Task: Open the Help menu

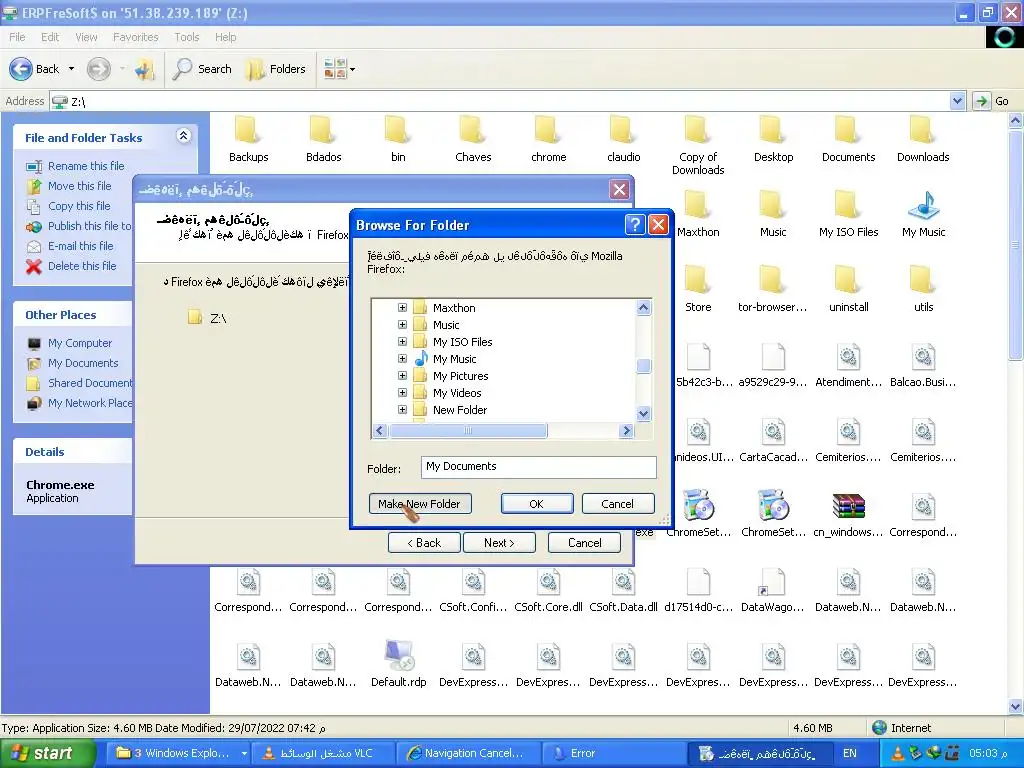Action: point(225,37)
